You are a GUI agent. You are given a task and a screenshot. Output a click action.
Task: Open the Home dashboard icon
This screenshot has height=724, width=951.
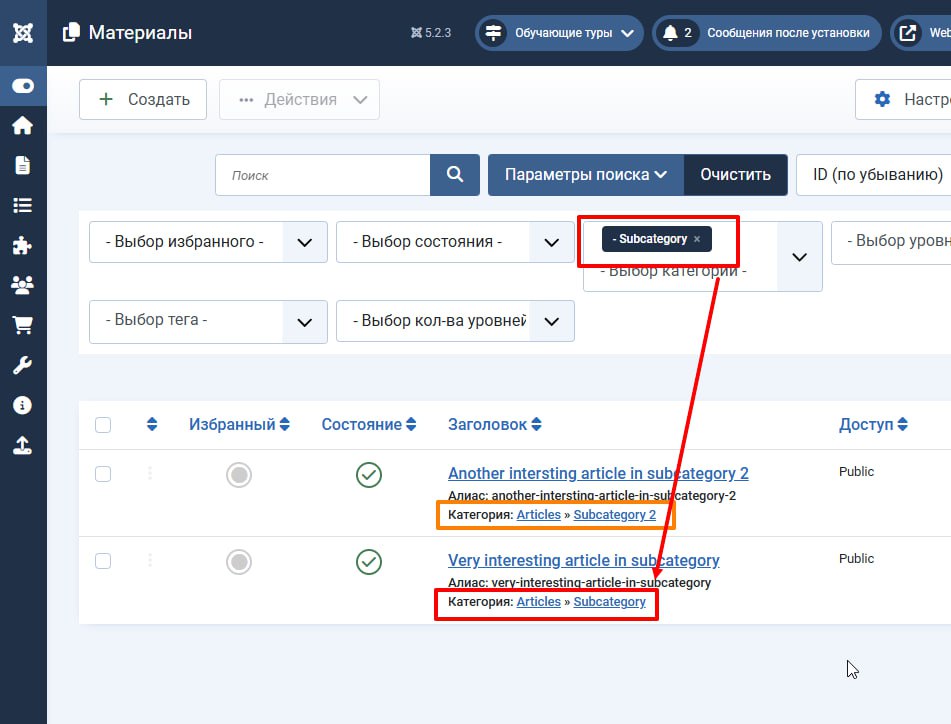tap(22, 126)
